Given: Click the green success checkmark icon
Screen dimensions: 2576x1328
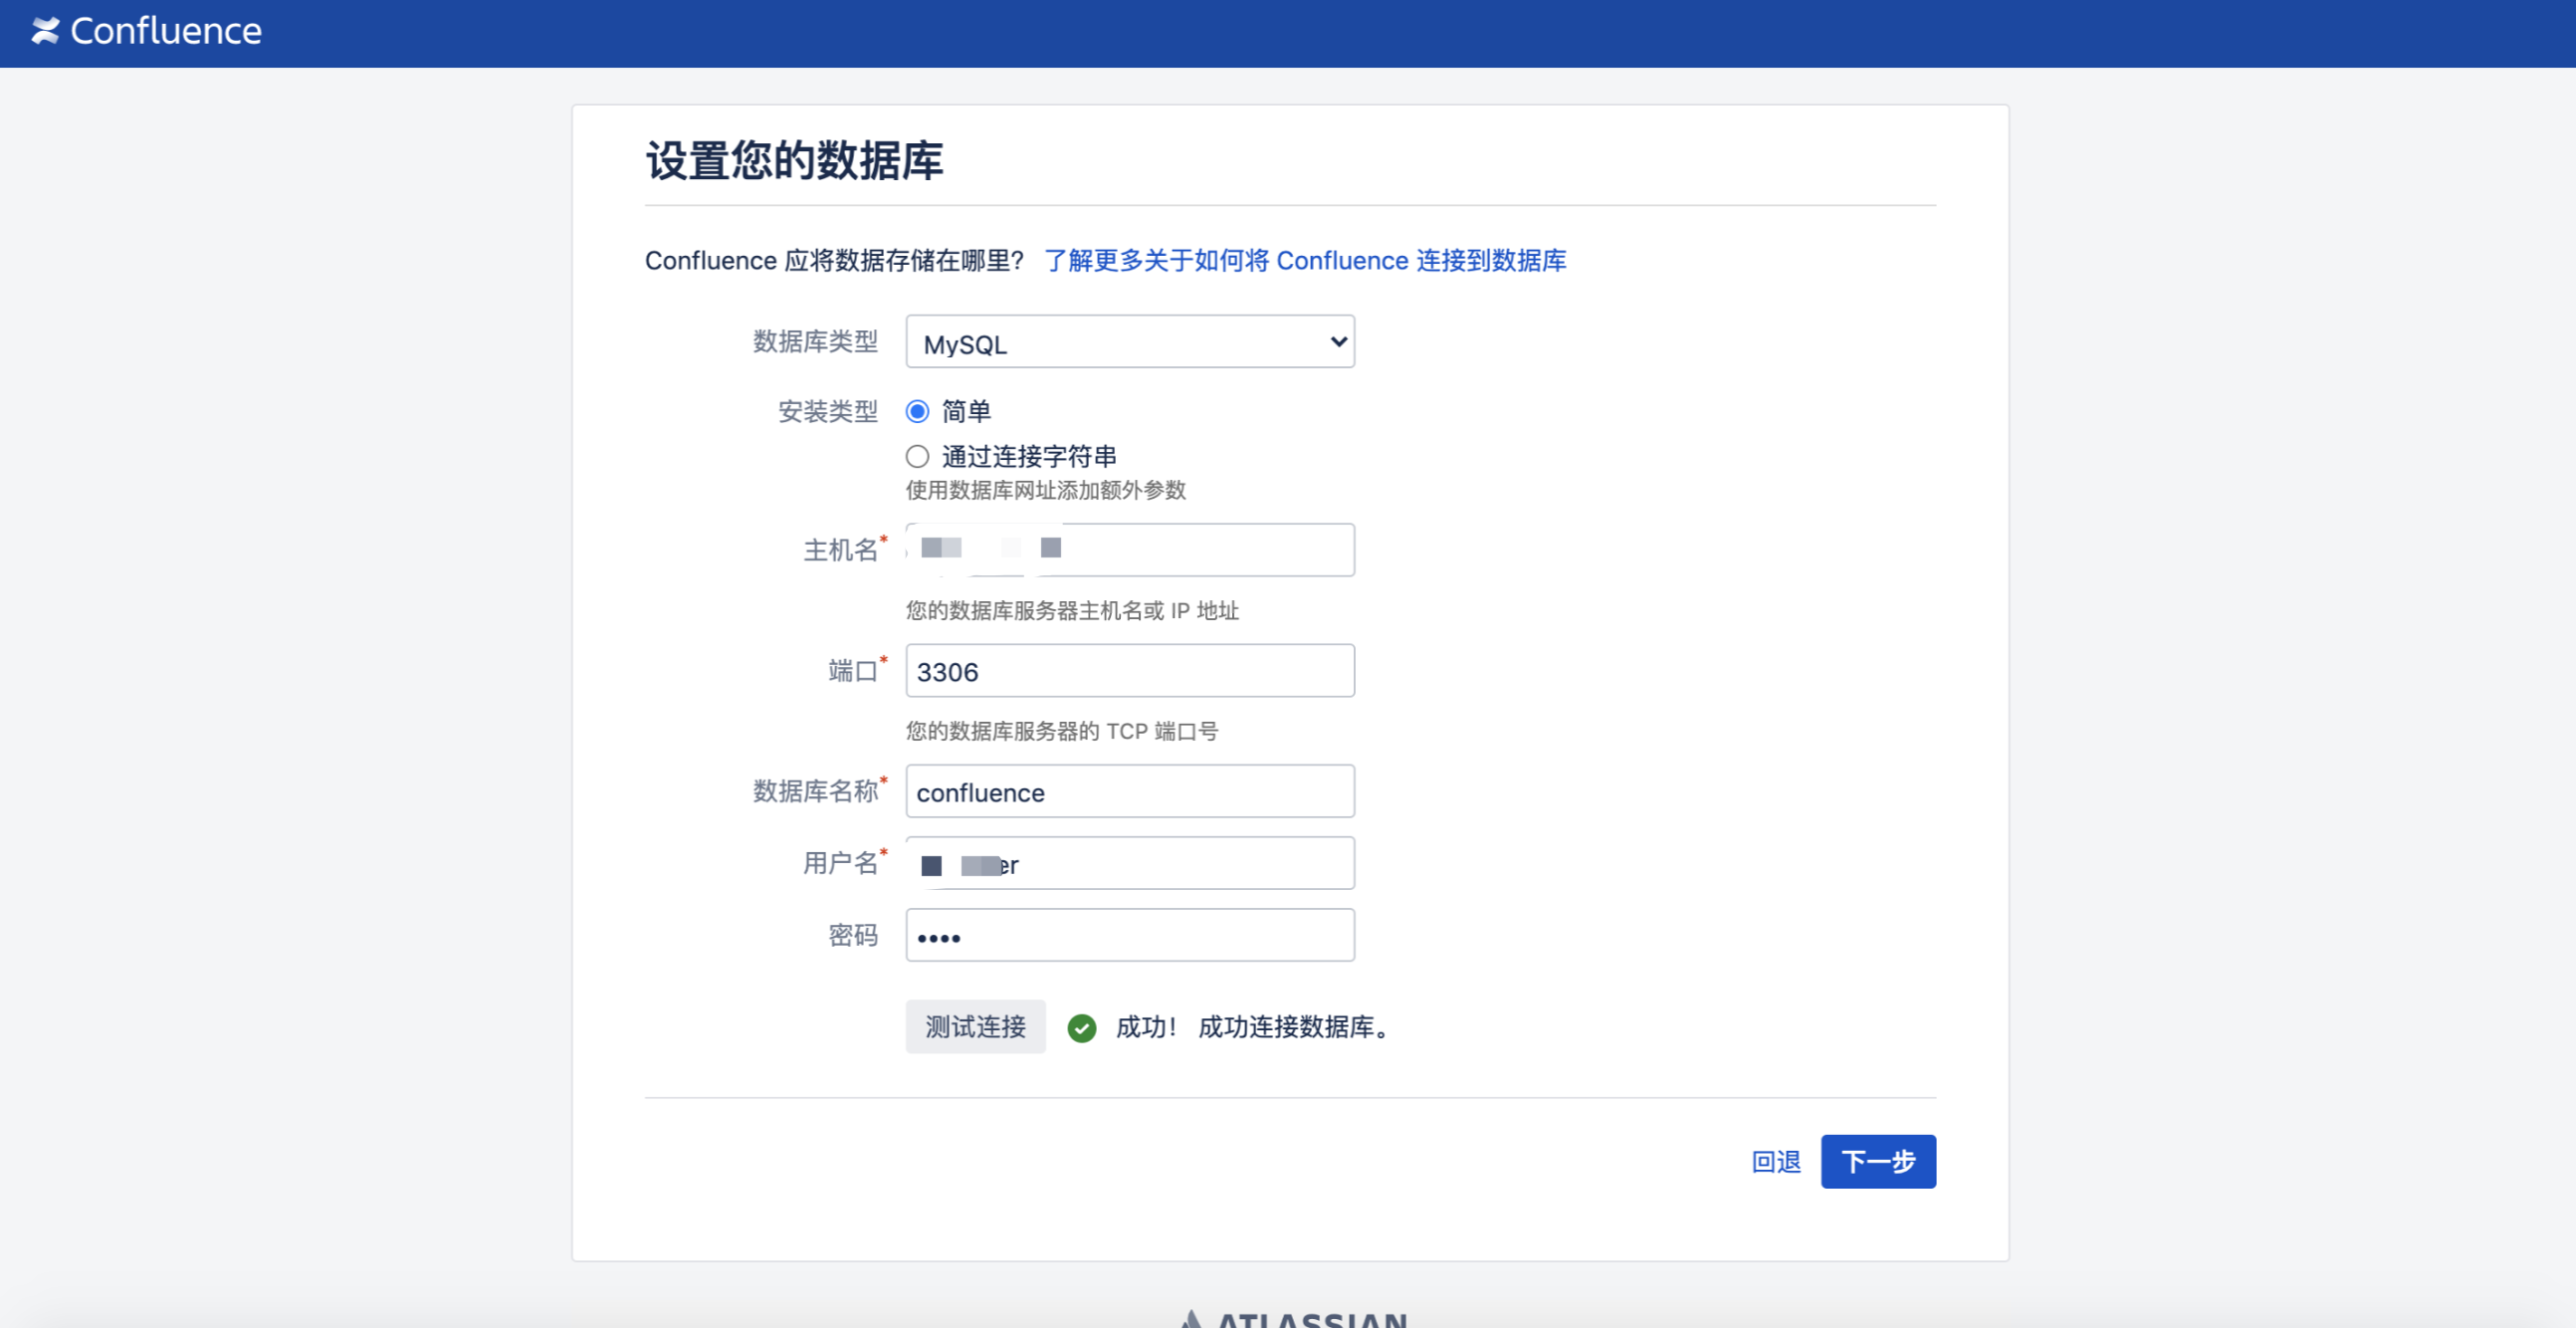Looking at the screenshot, I should pos(1081,1027).
